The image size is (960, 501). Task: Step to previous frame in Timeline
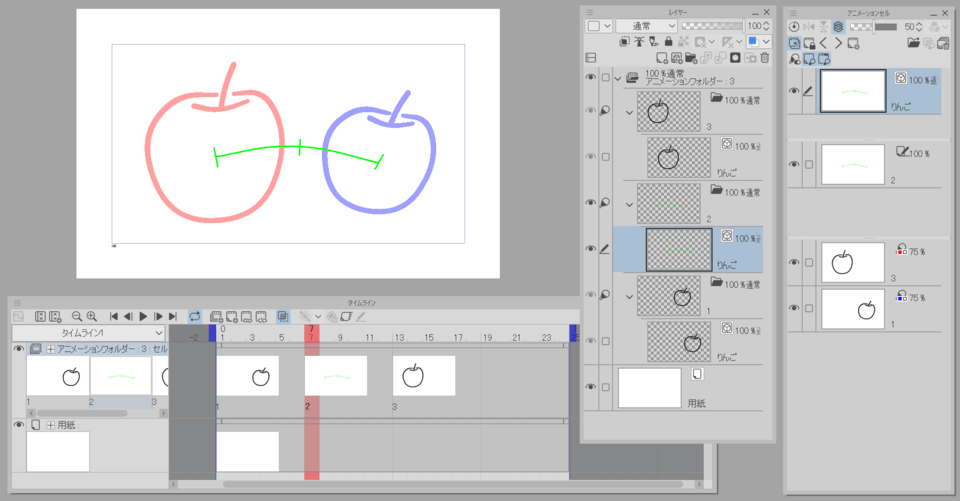point(128,317)
